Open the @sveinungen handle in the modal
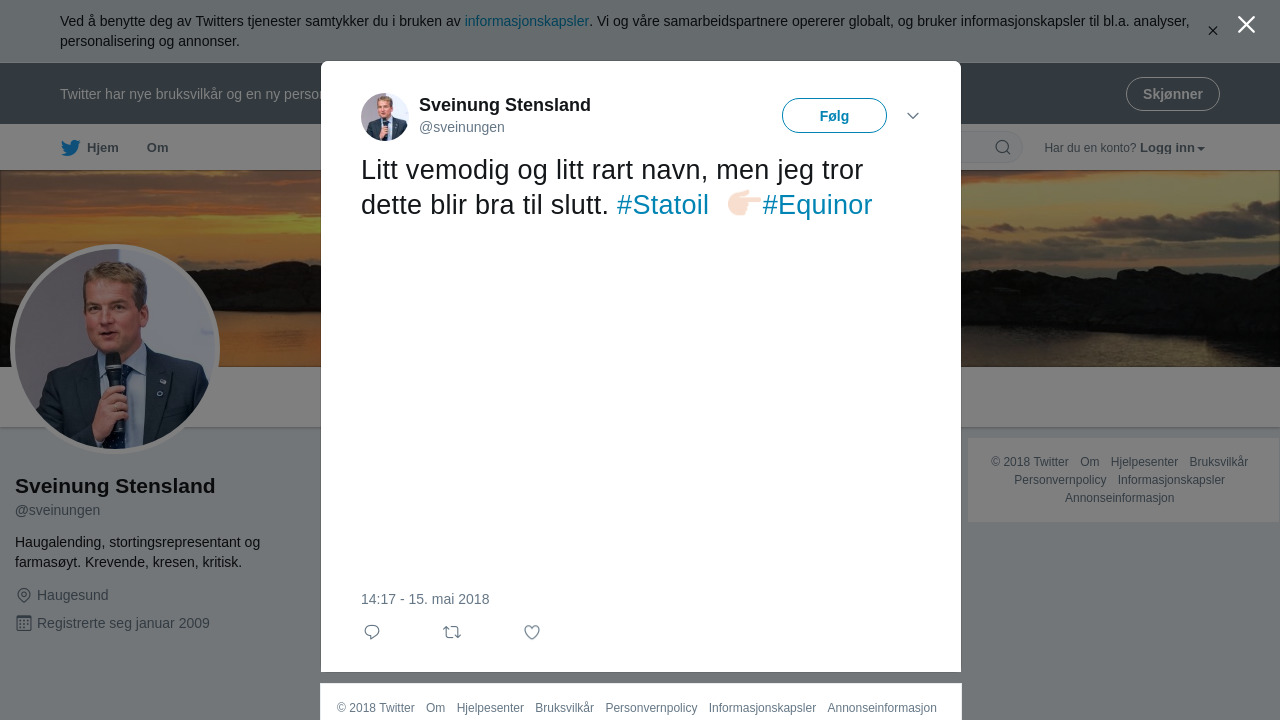This screenshot has height=720, width=1280. [x=462, y=127]
